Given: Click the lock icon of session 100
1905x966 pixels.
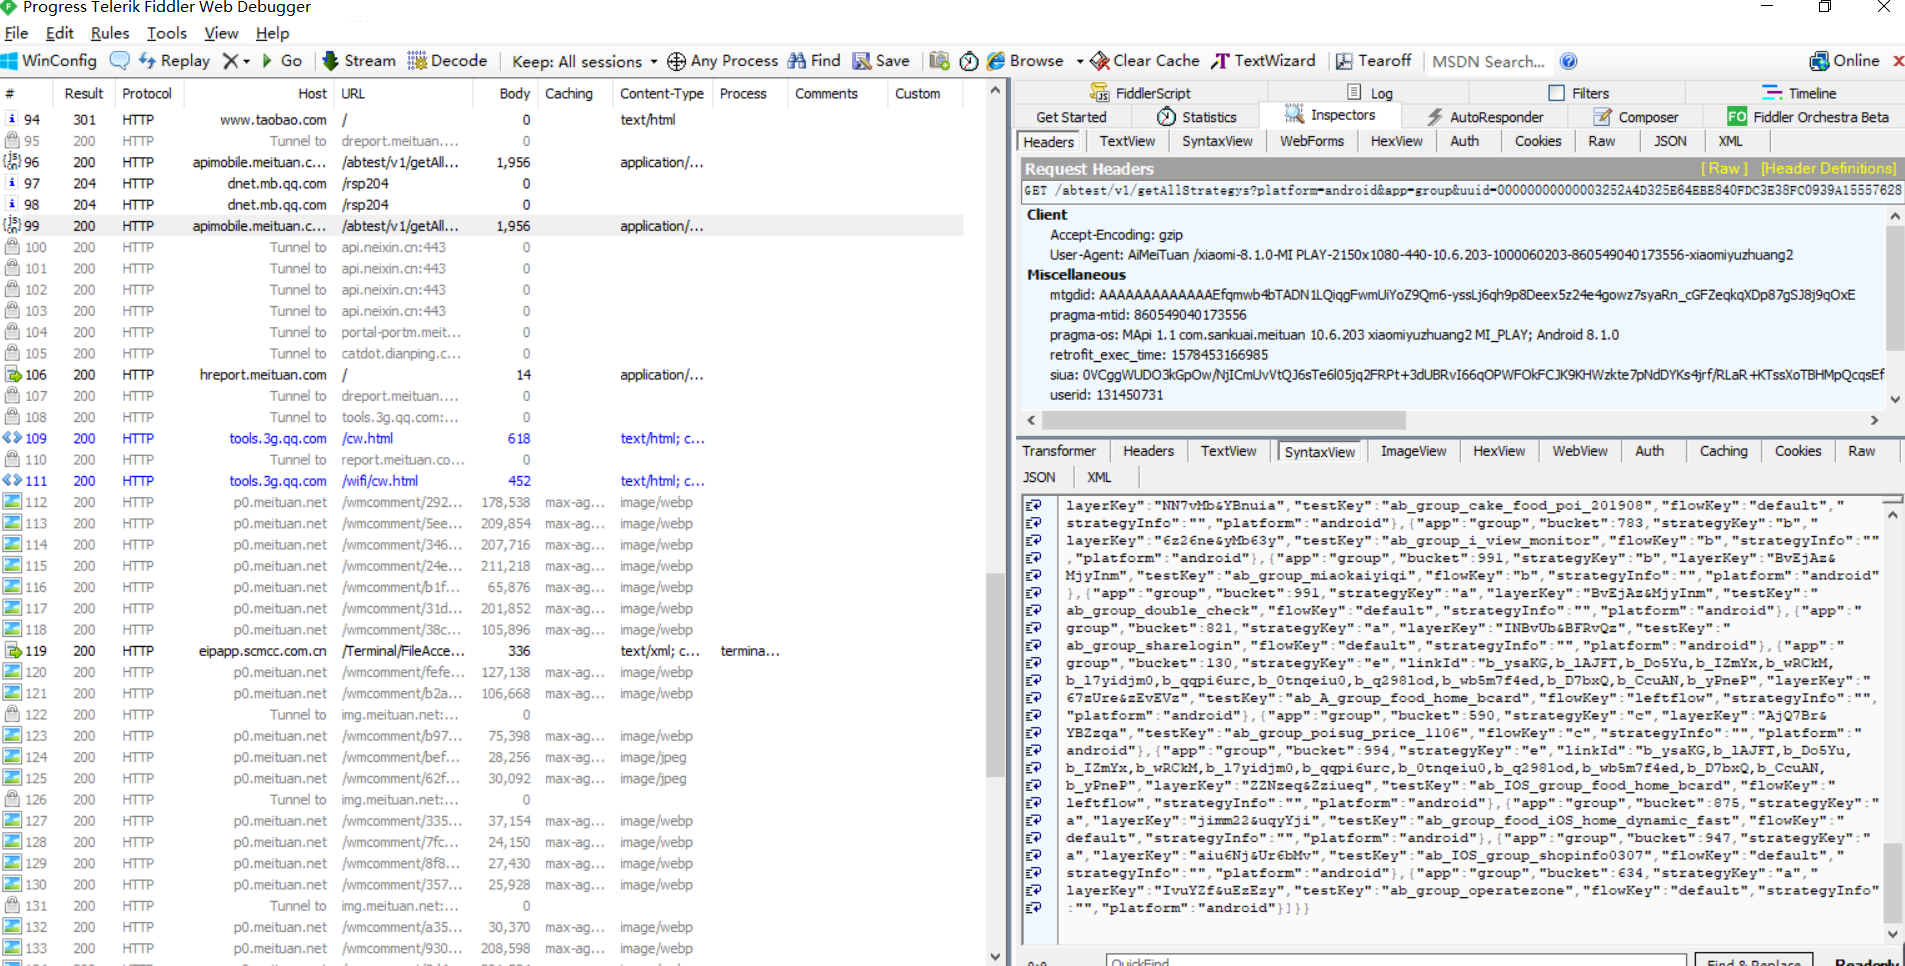Looking at the screenshot, I should [13, 247].
